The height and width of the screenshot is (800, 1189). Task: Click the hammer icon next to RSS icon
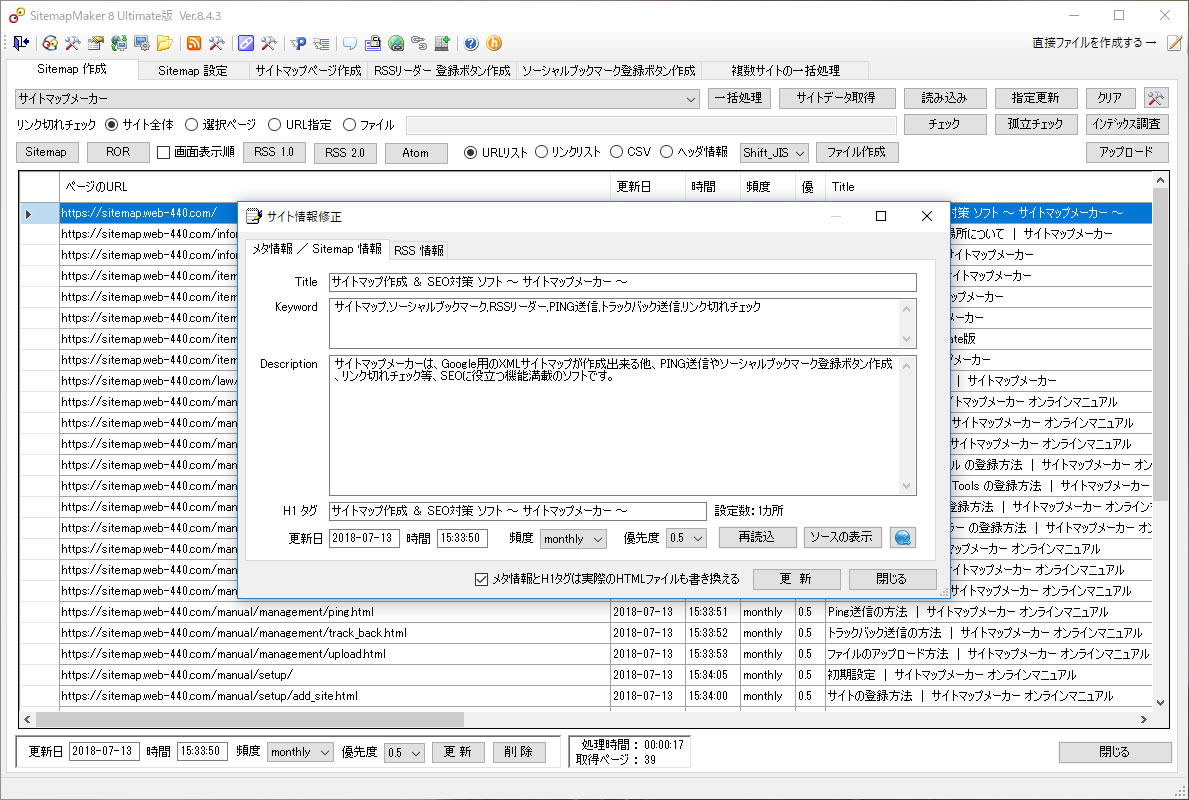(217, 43)
